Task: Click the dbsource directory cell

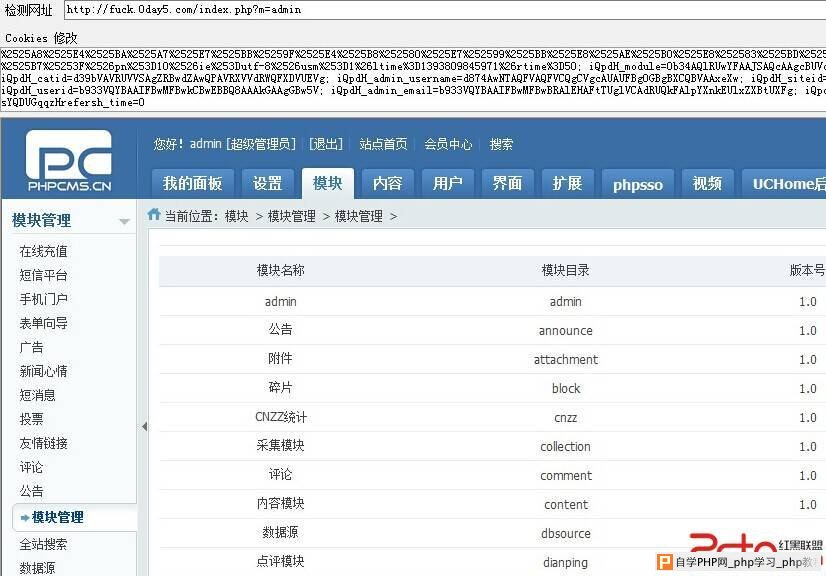Action: tap(566, 533)
